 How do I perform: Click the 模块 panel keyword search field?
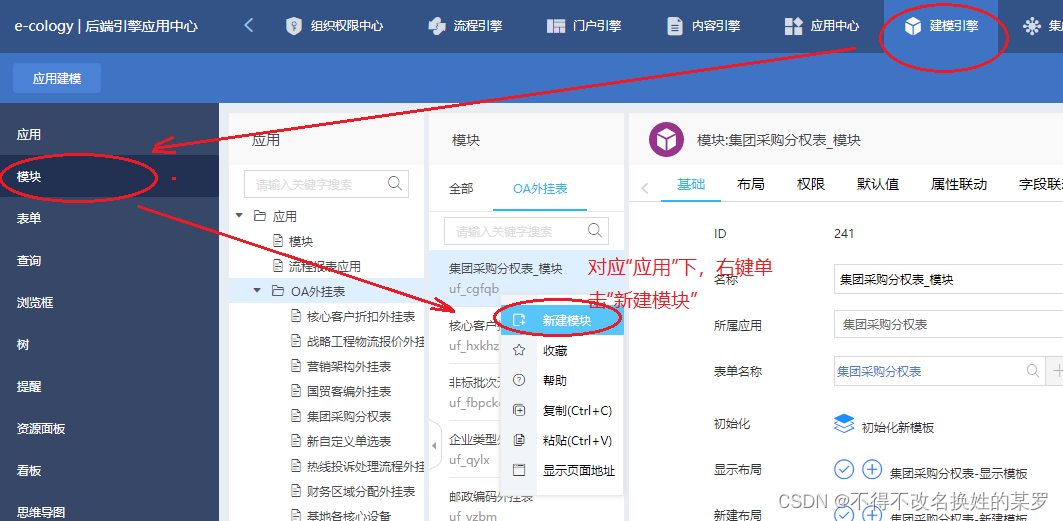click(x=526, y=231)
